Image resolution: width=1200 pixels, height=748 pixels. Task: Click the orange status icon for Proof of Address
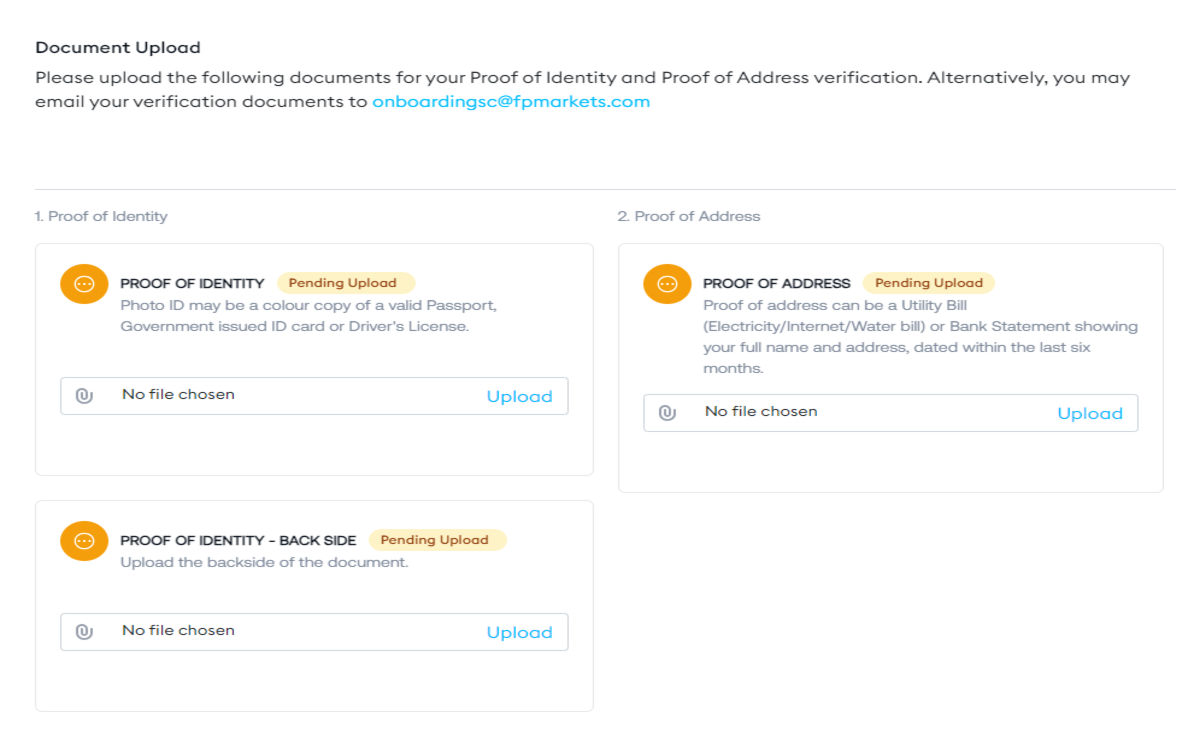667,284
